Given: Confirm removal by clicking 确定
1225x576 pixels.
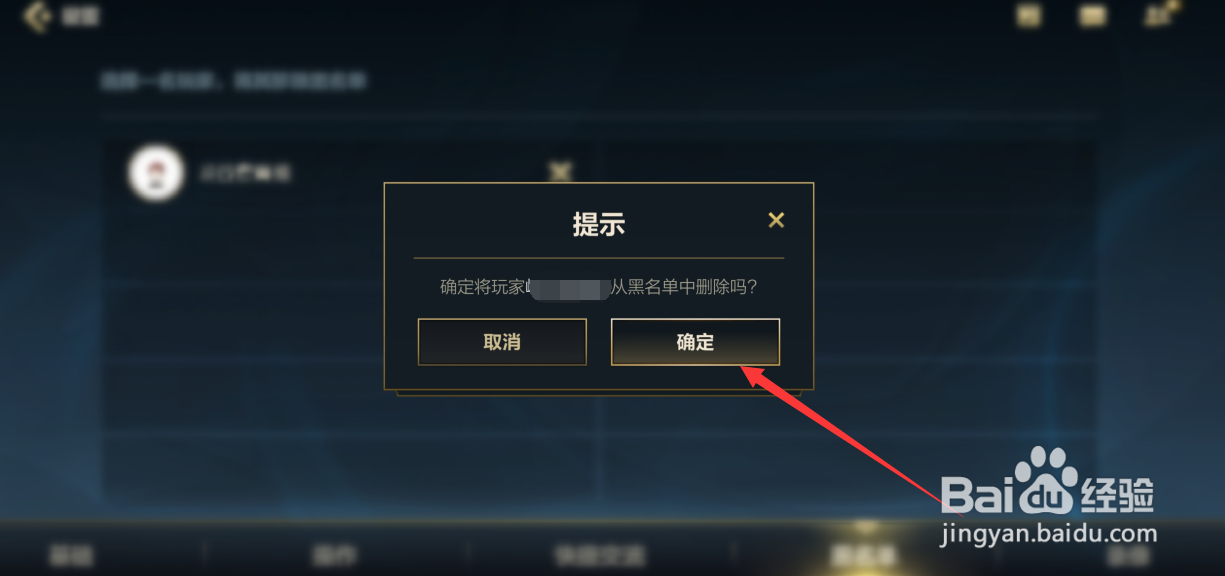Looking at the screenshot, I should pos(695,342).
